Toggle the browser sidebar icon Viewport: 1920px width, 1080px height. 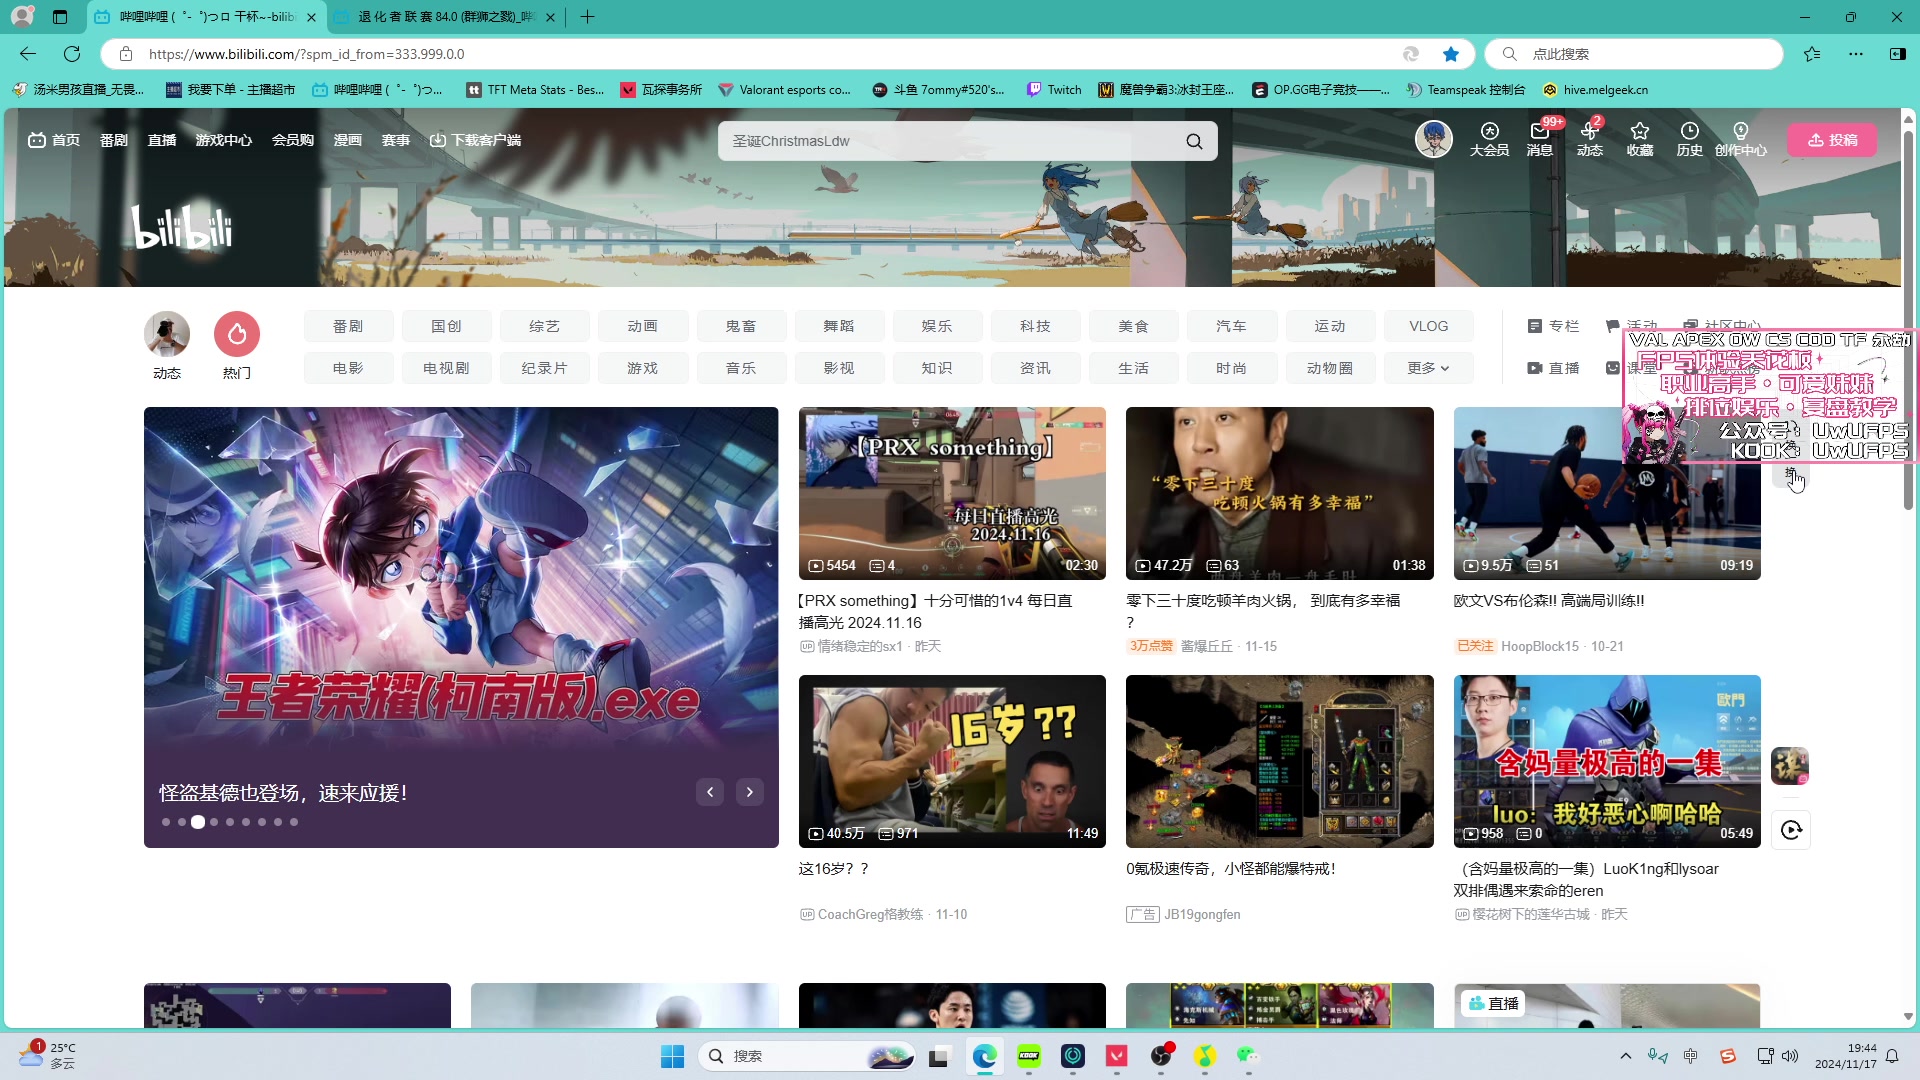[1898, 54]
